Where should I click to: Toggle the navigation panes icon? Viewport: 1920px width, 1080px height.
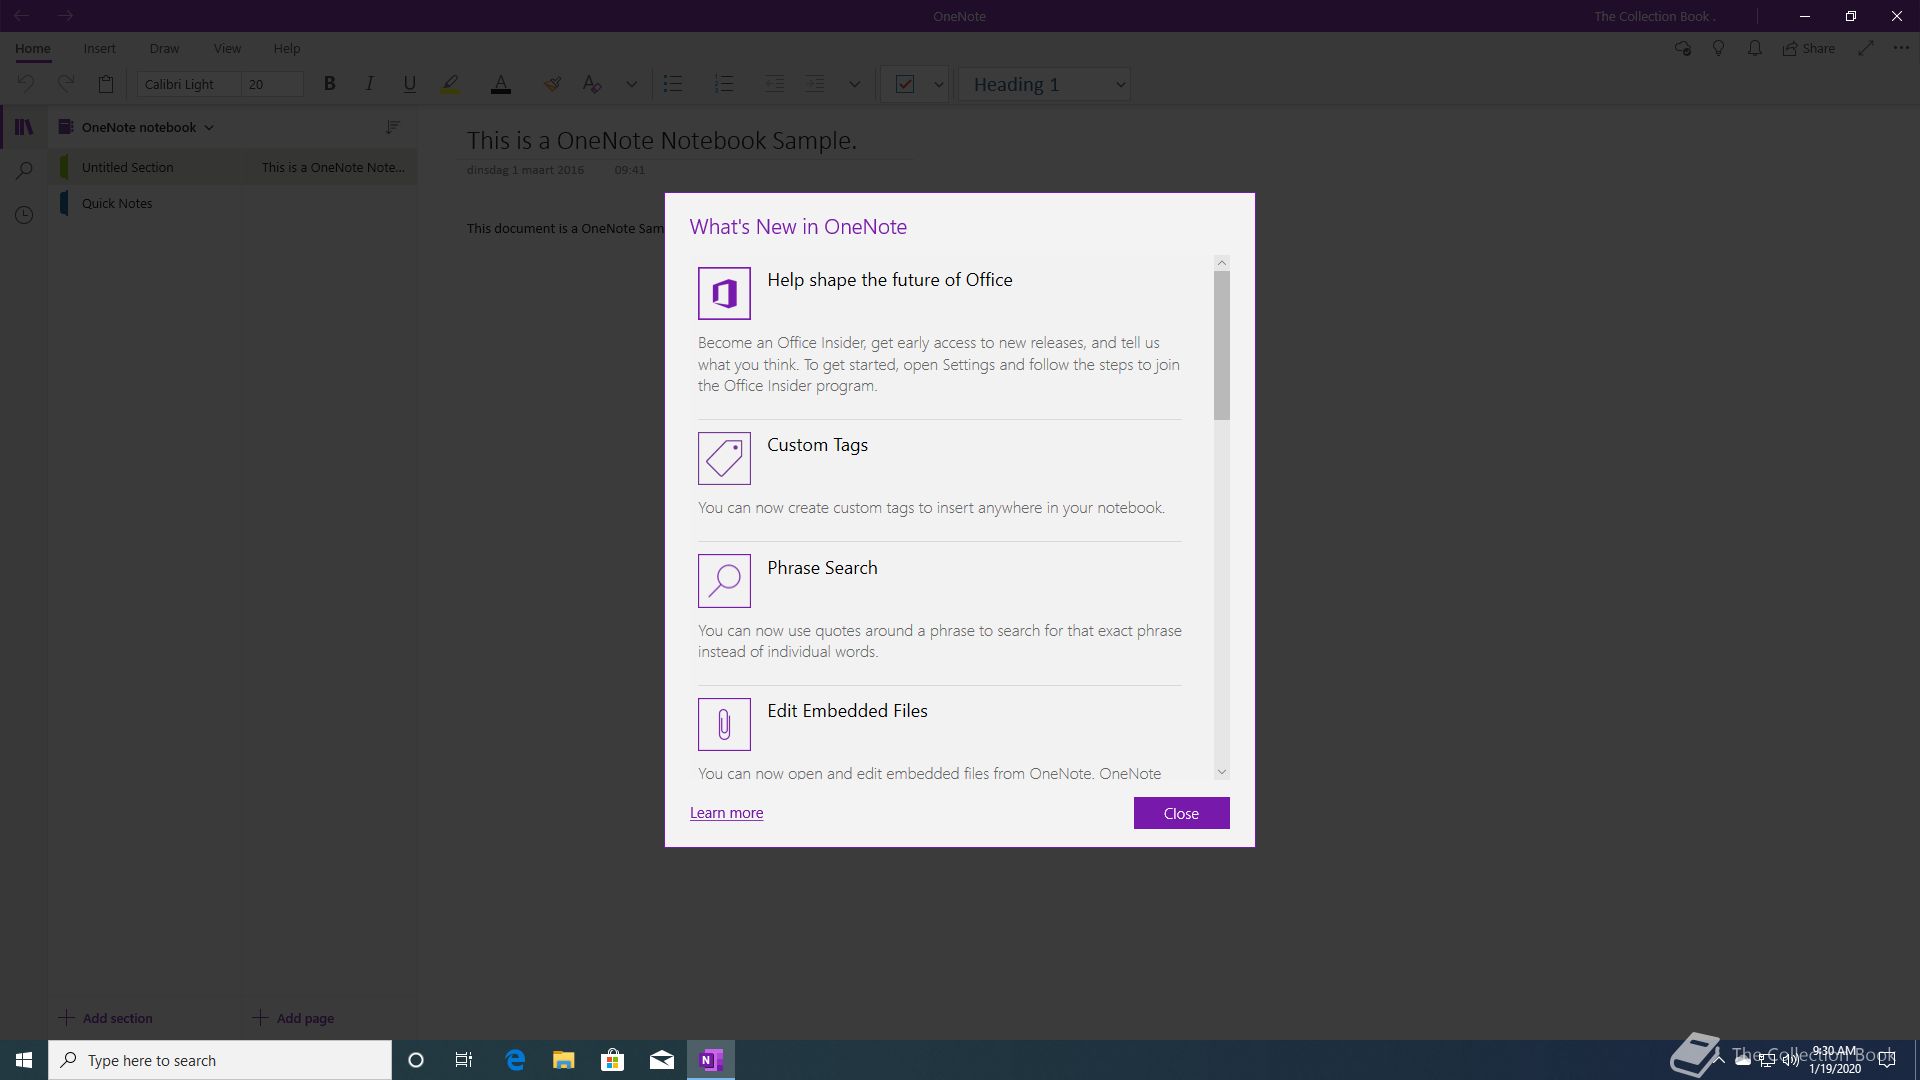[x=24, y=127]
